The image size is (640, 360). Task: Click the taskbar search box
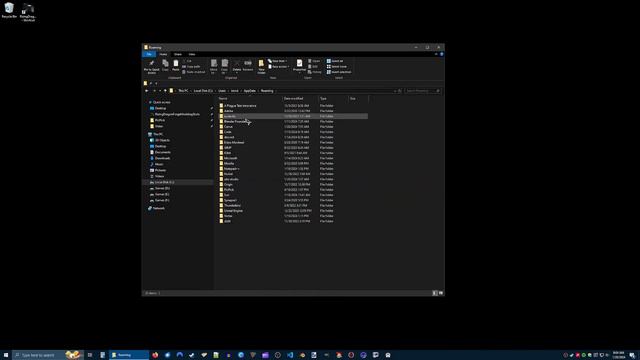(x=48, y=355)
